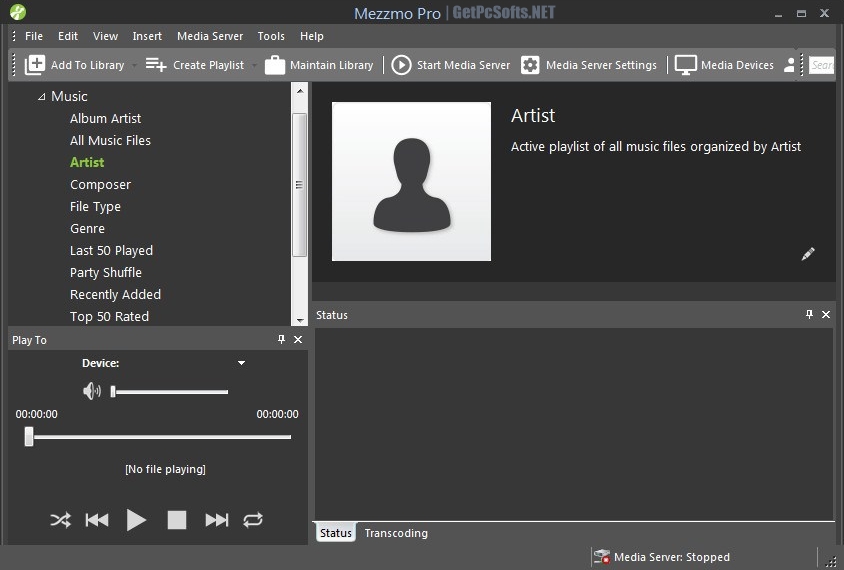Pin the Play To panel
The height and width of the screenshot is (570, 844).
pos(281,339)
